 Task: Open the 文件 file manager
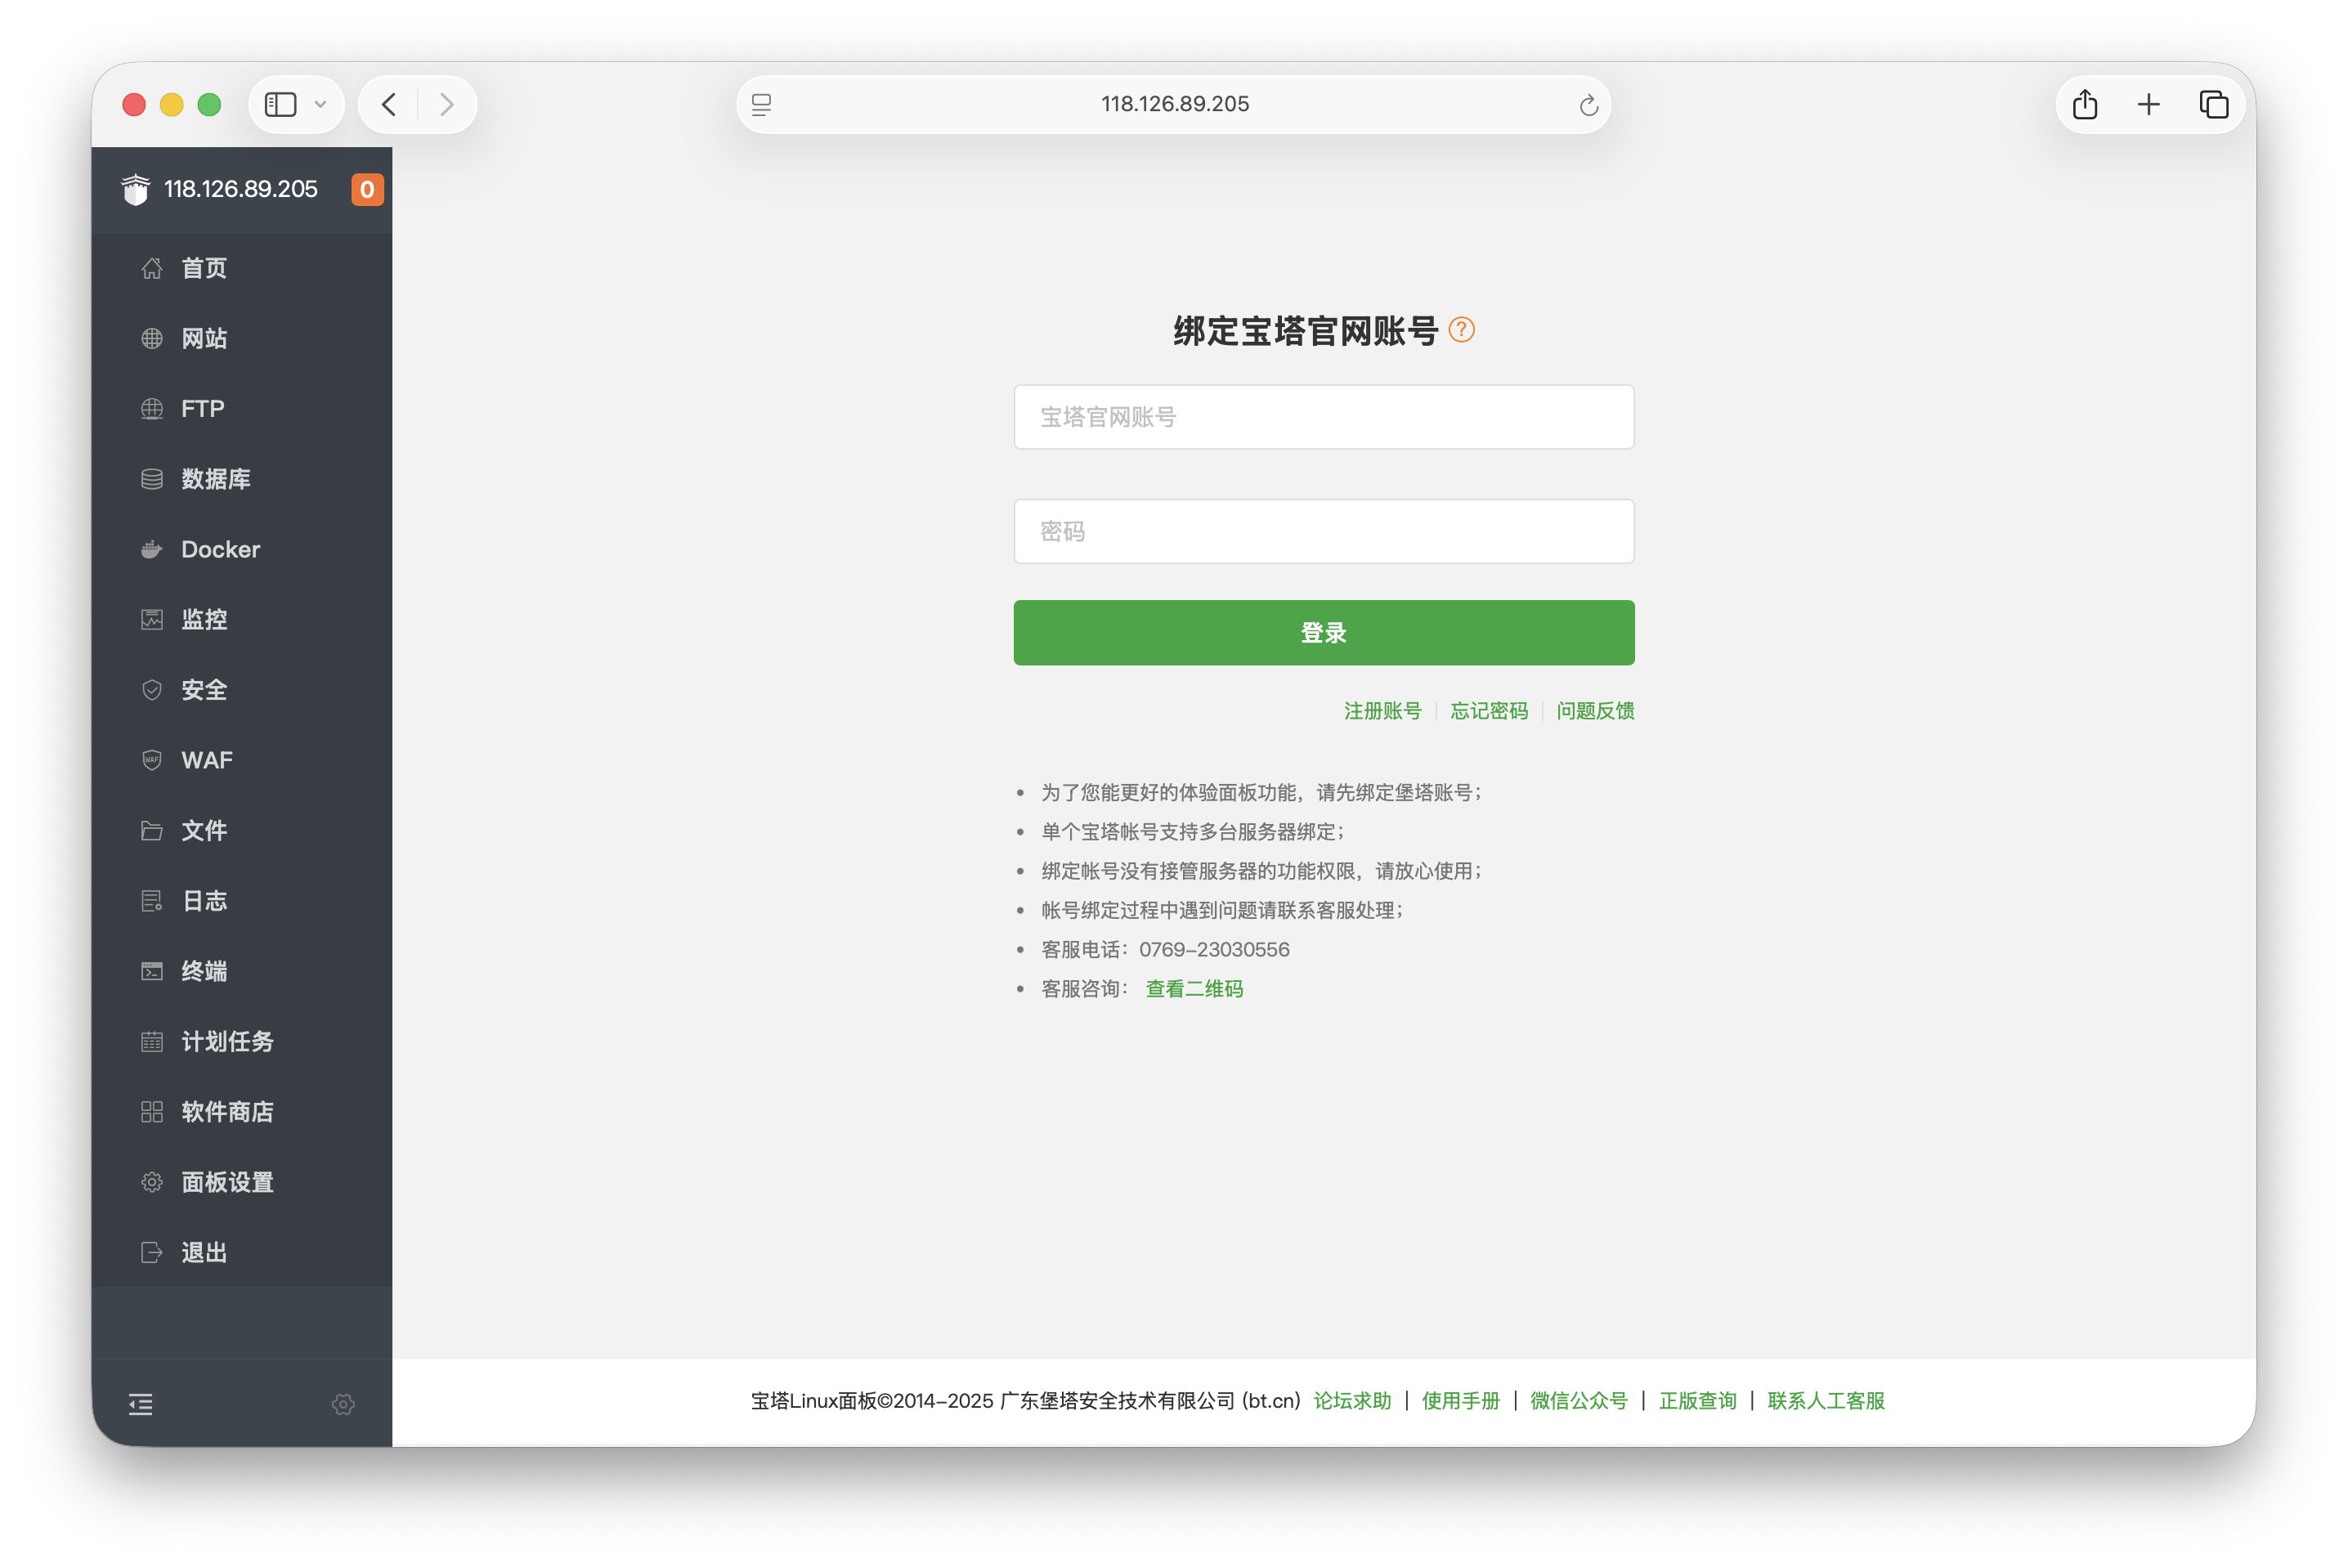pos(204,830)
